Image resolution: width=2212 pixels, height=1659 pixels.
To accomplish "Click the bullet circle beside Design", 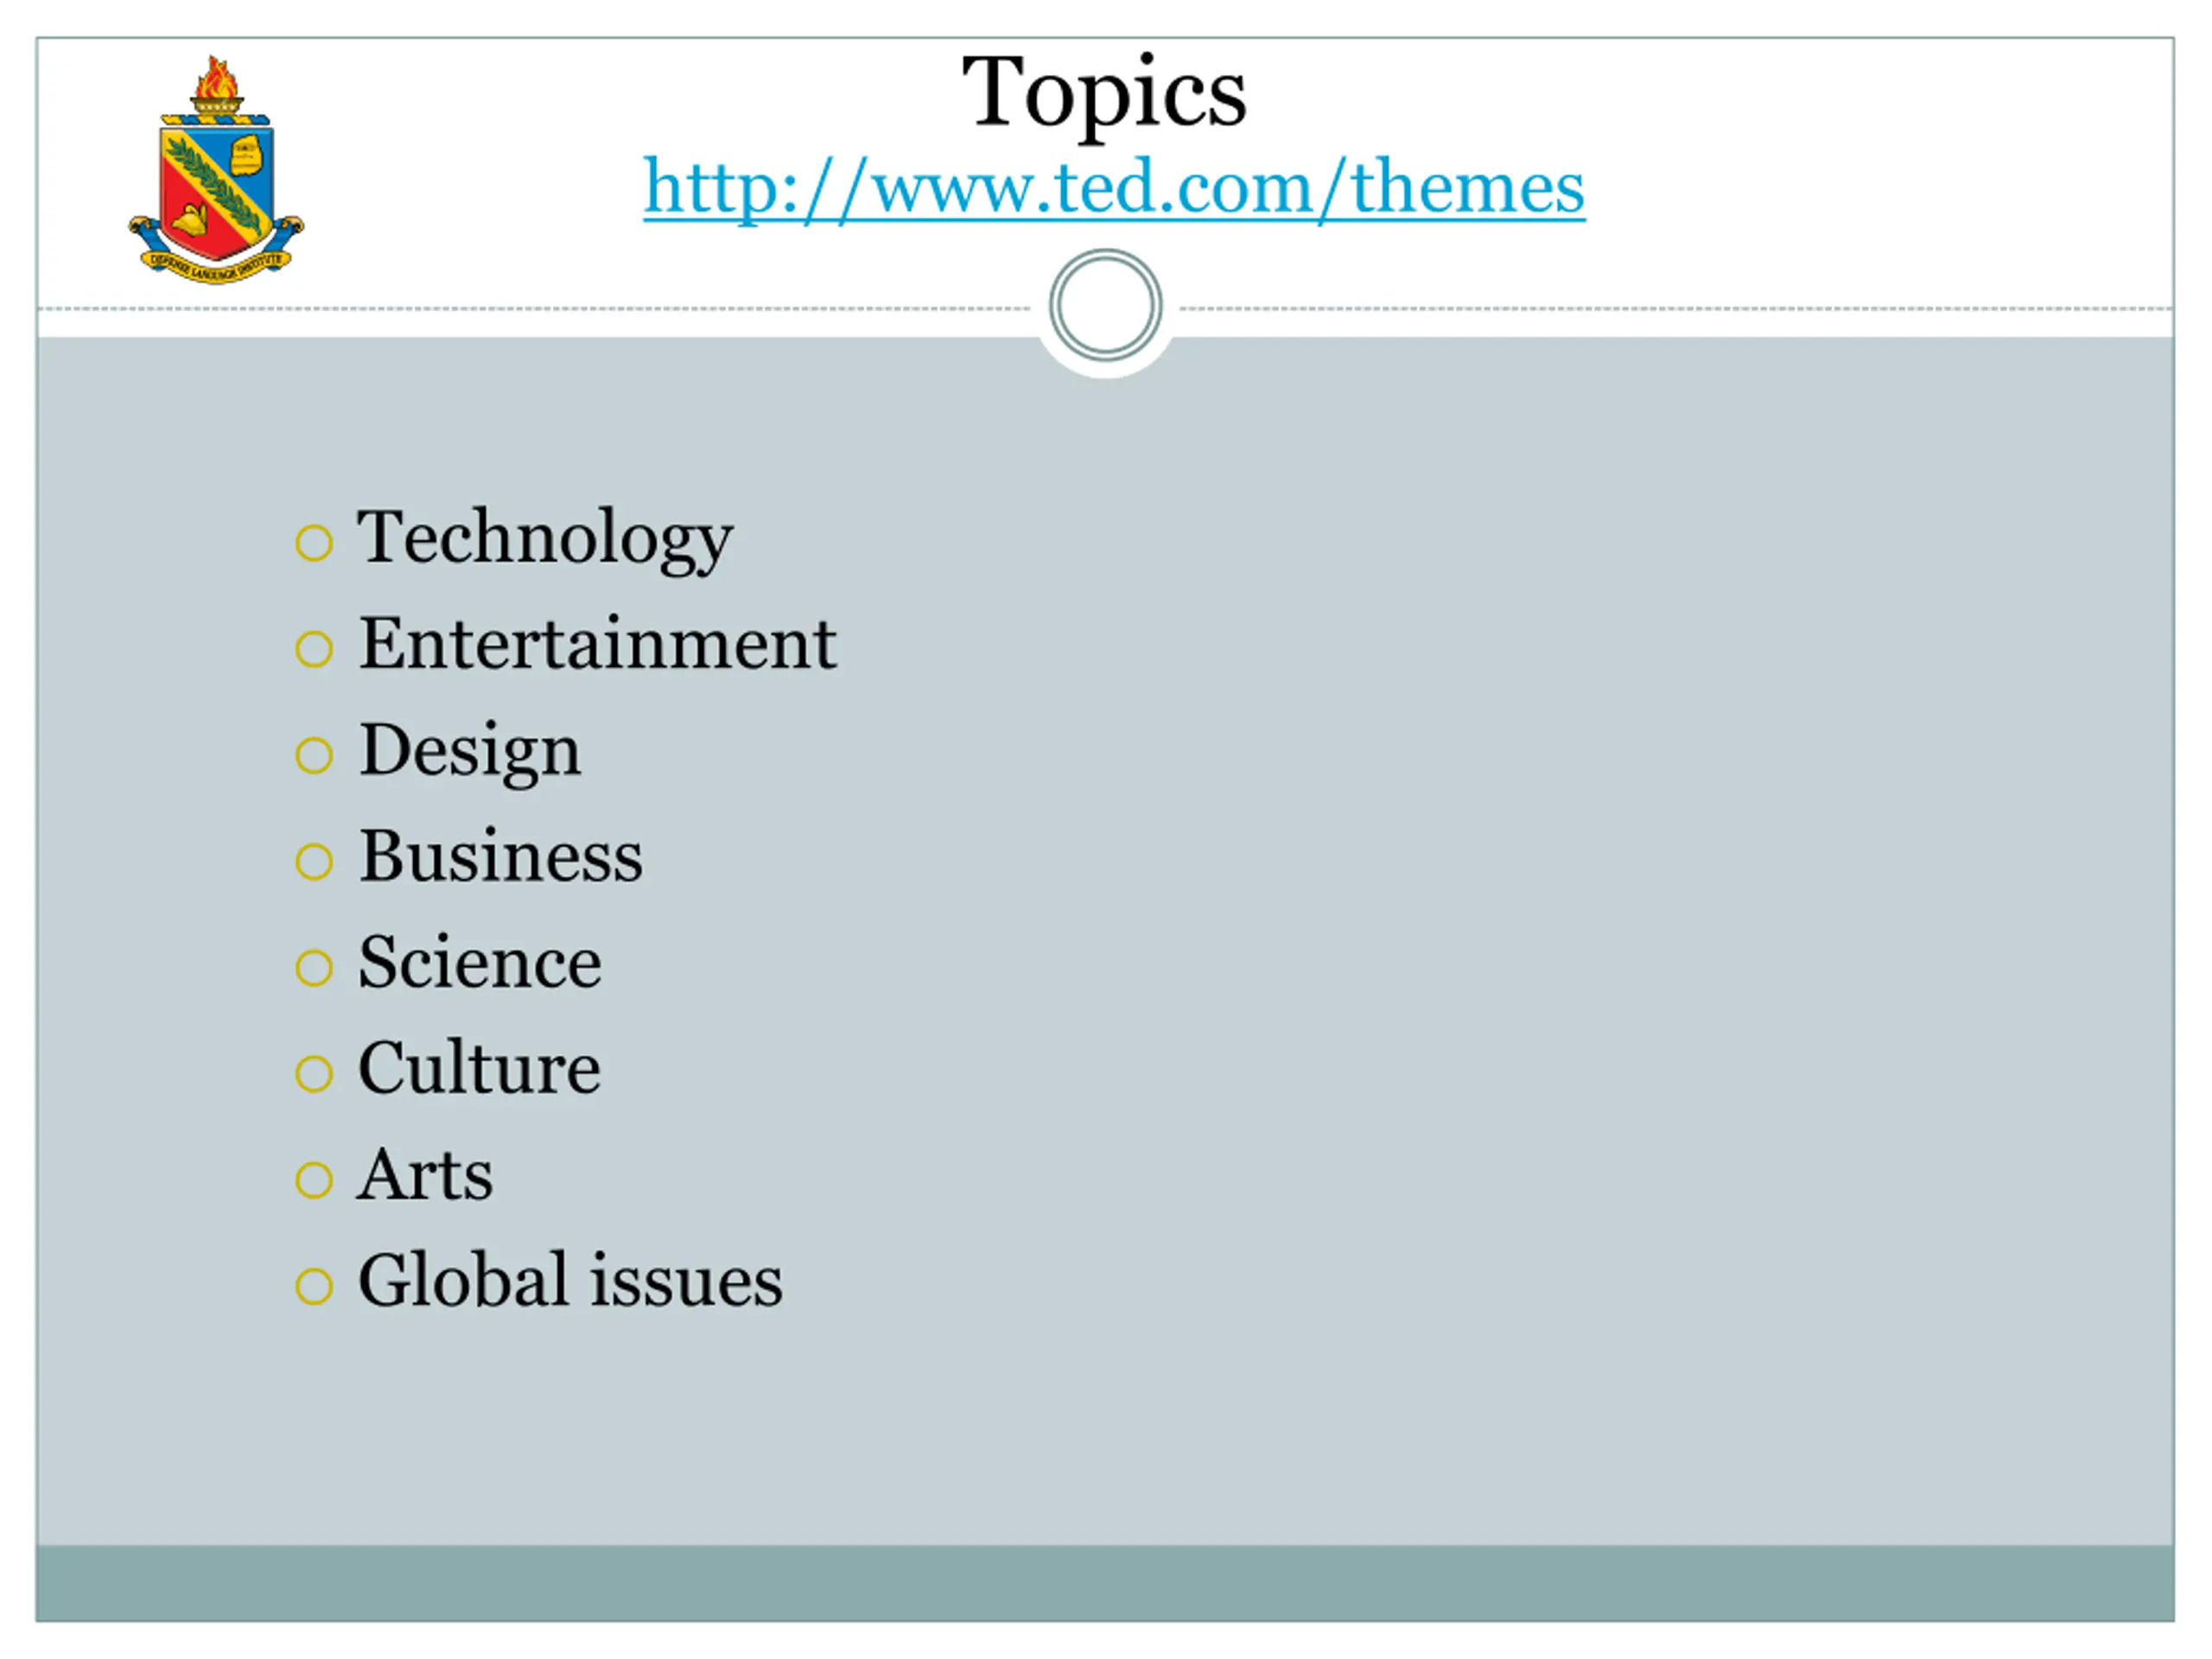I will 314,756.
